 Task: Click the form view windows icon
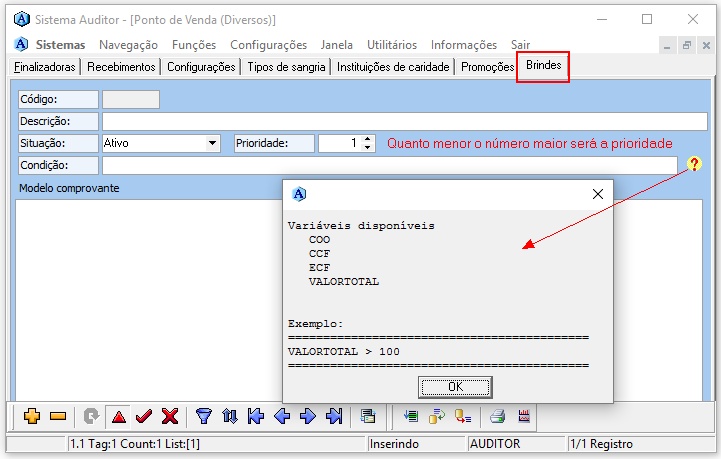click(367, 416)
